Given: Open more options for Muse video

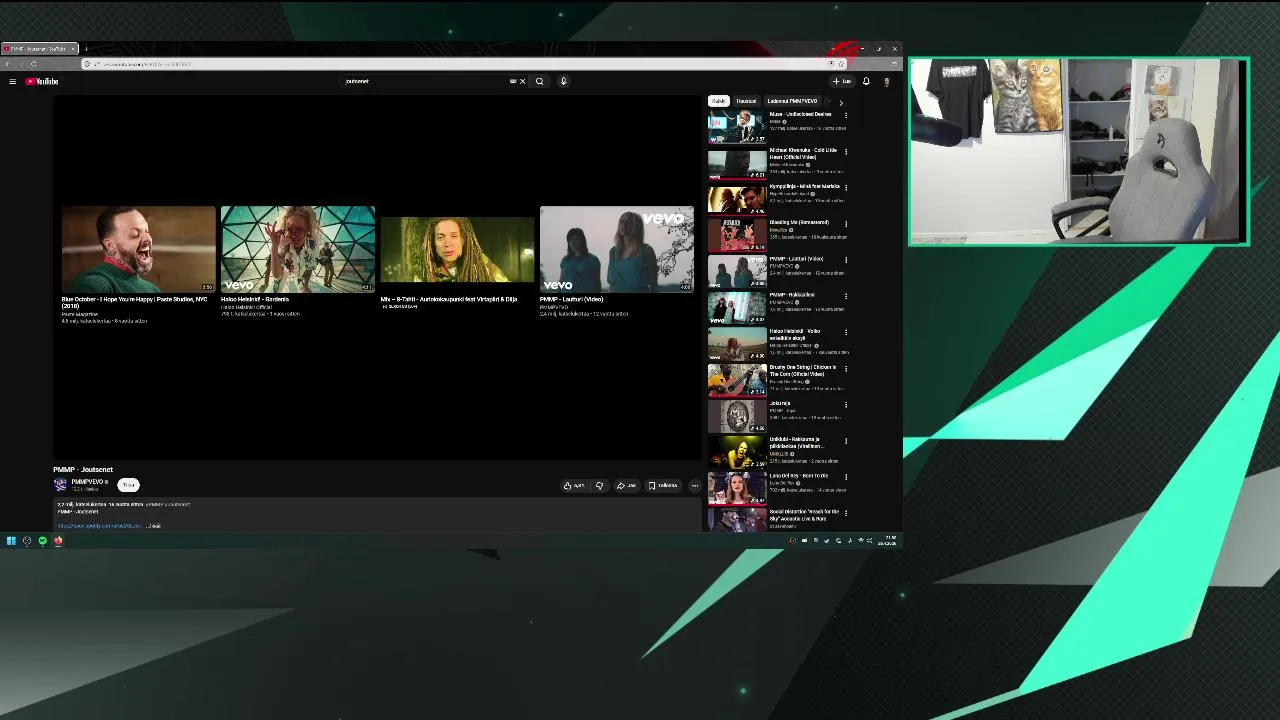Looking at the screenshot, I should [846, 115].
